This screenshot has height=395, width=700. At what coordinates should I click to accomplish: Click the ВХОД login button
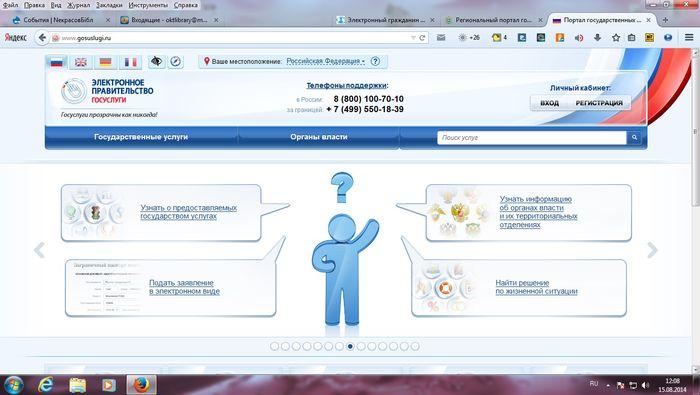tap(549, 103)
